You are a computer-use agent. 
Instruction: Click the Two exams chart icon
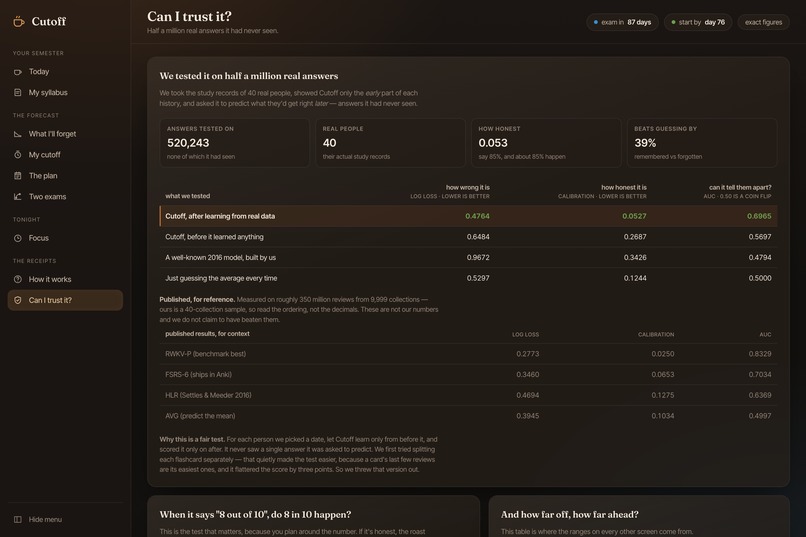17,196
